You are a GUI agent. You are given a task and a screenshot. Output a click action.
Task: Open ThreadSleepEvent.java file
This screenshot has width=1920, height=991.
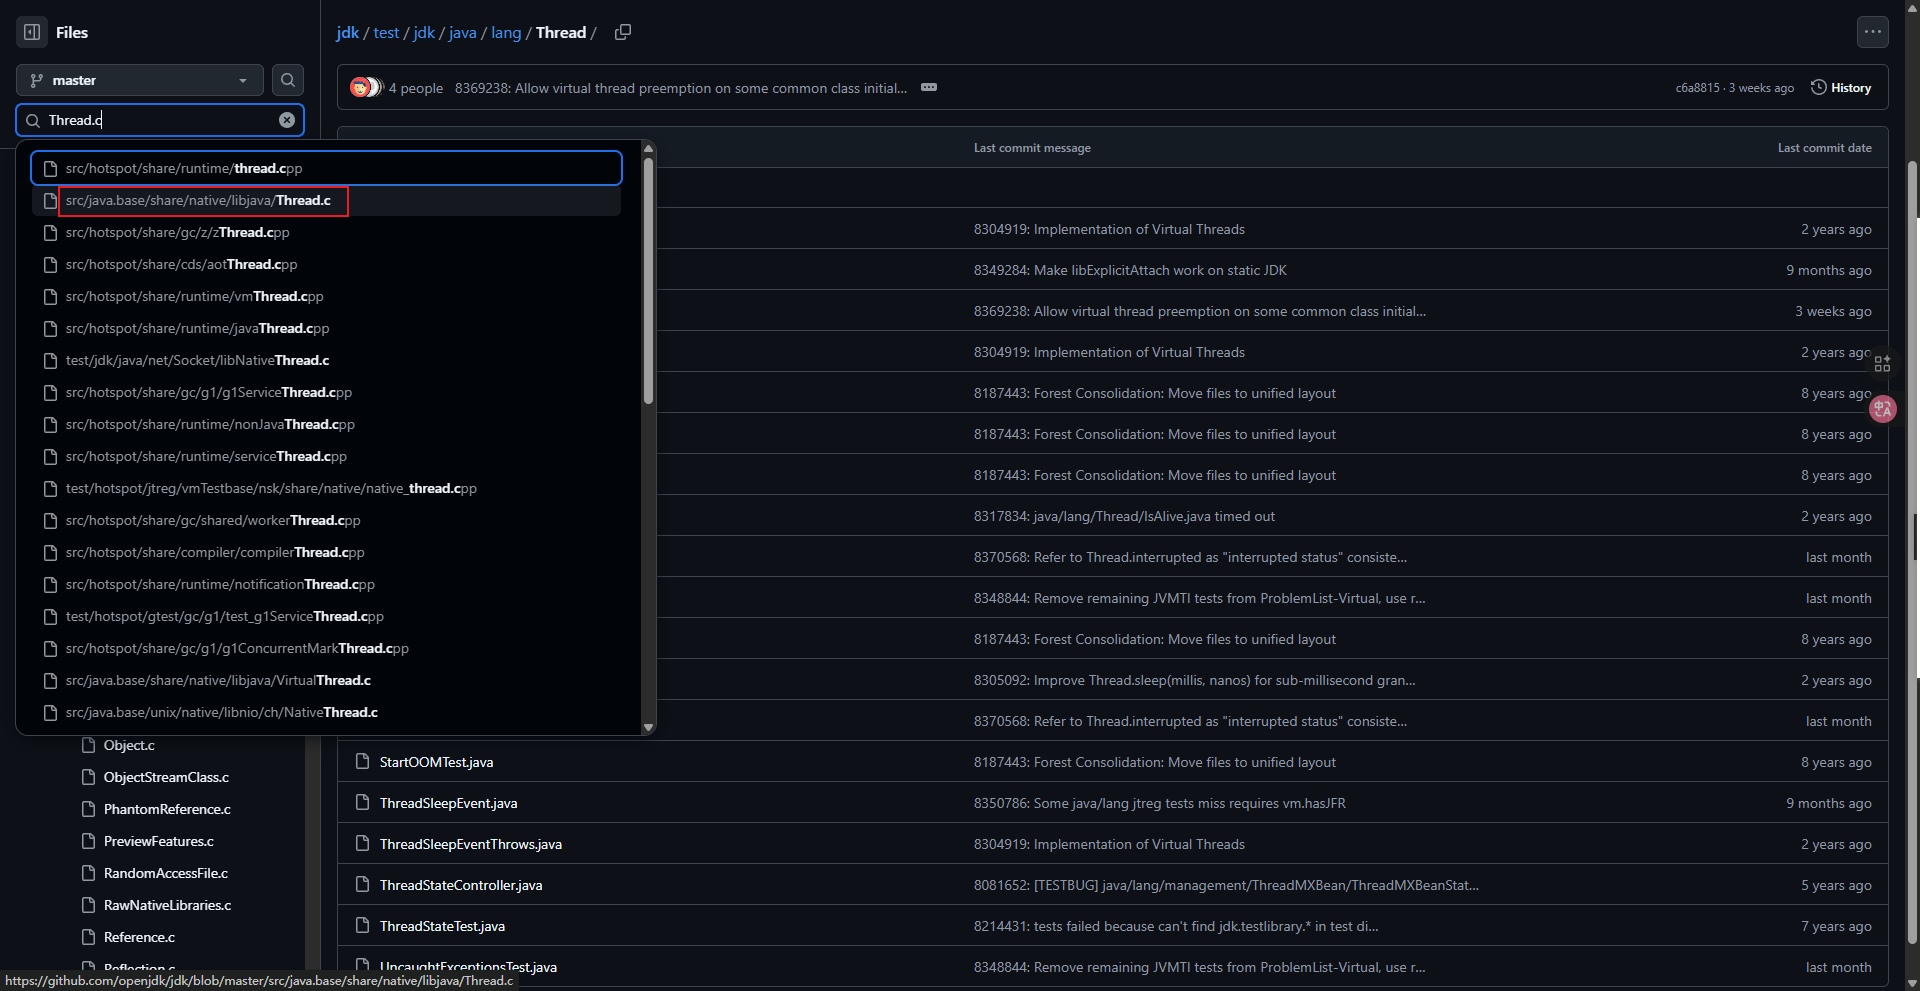click(x=448, y=803)
